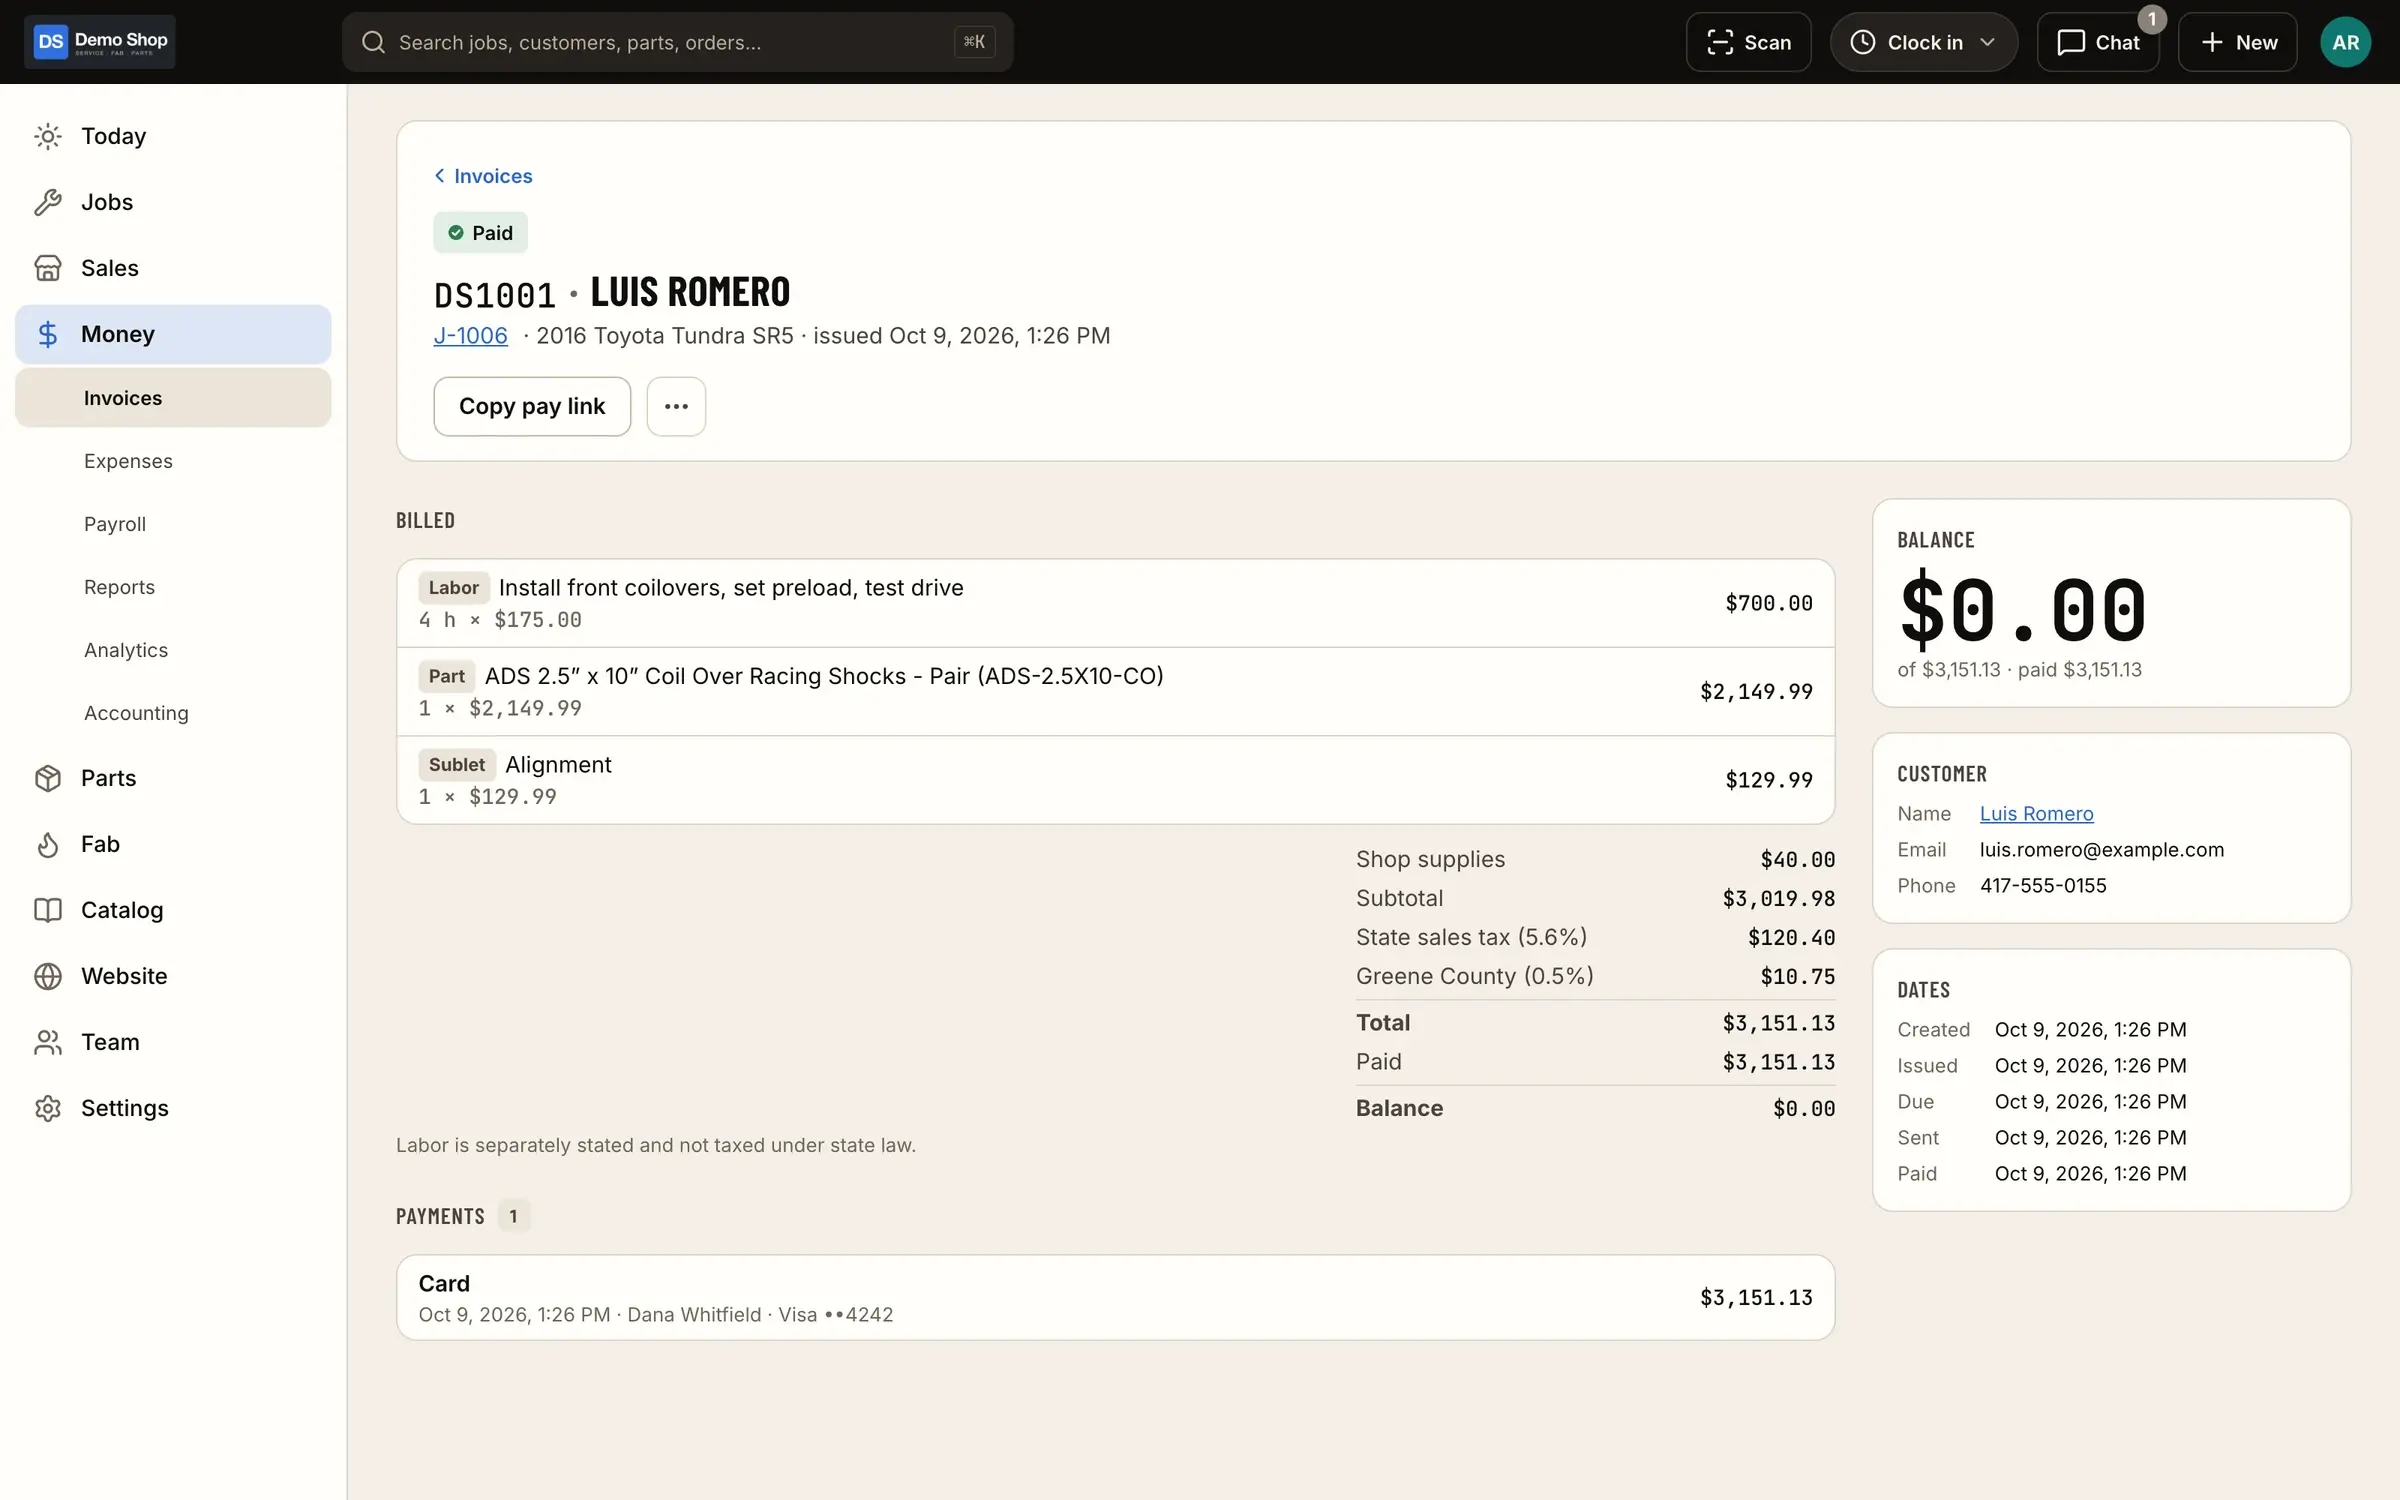Open job link J-1006
The image size is (2400, 1500).
pyautogui.click(x=470, y=336)
